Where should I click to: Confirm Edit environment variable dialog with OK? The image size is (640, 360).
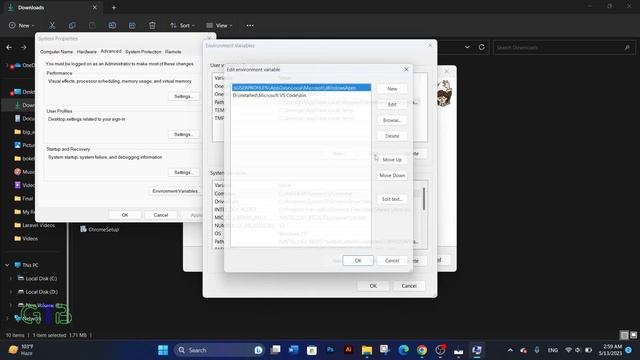pos(358,260)
